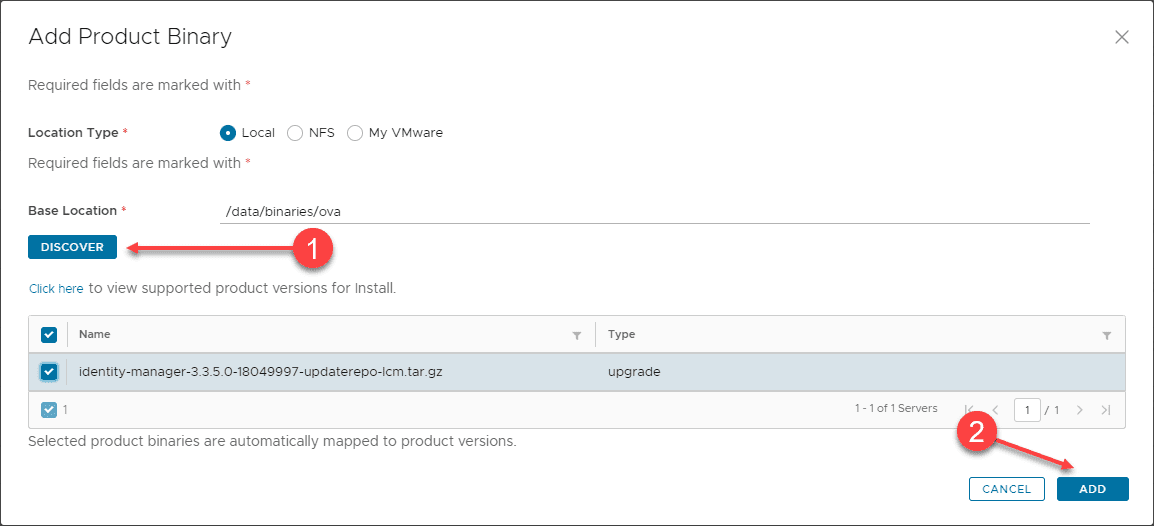
Task: Uncheck the identity-manager binary row checkbox
Action: click(x=49, y=372)
